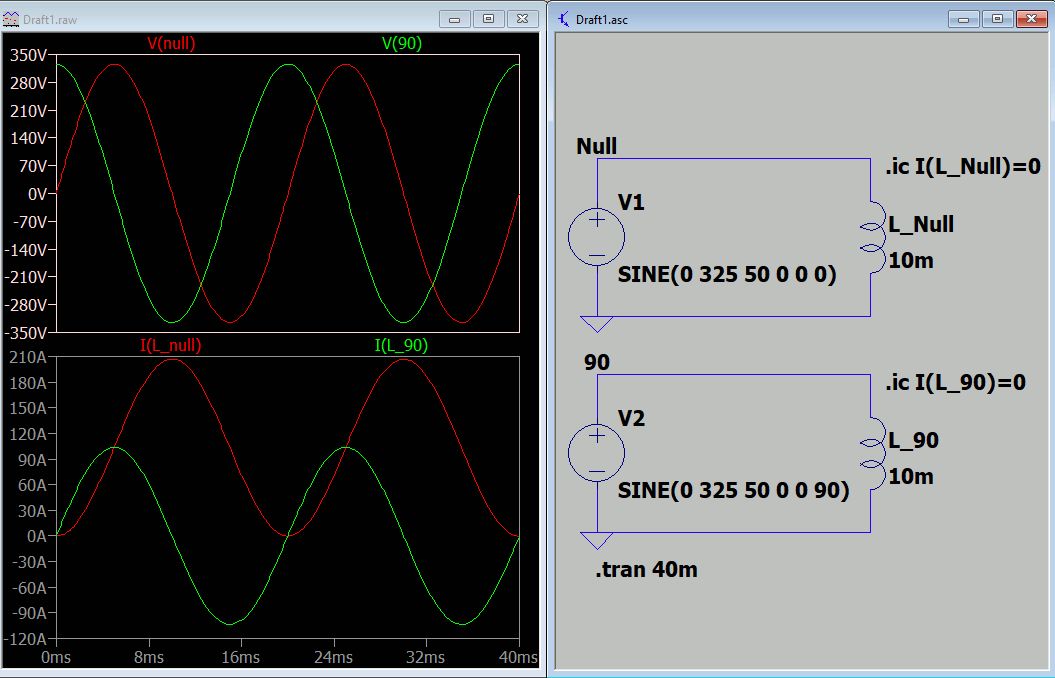Click the red V(null) trace label
1055x678 pixels.
click(x=171, y=43)
